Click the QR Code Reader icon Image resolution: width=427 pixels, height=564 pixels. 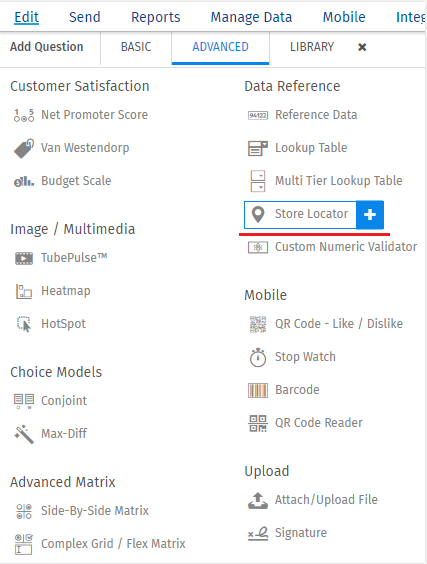[258, 423]
